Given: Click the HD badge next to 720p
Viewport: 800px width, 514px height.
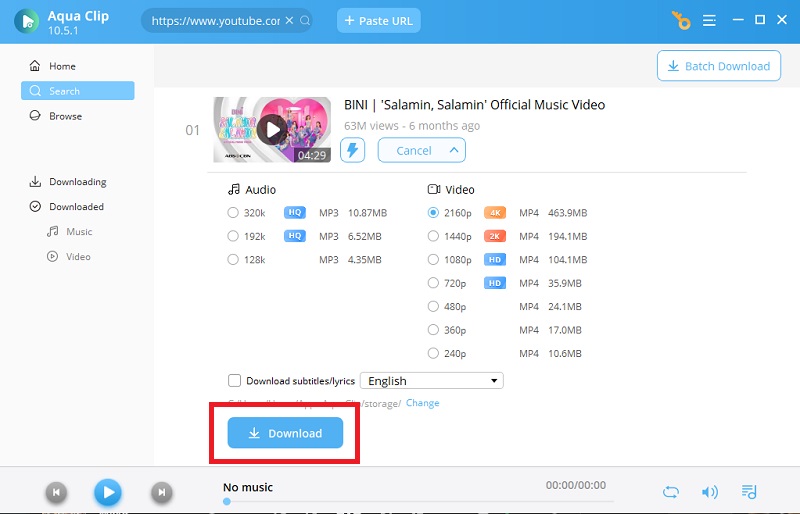Looking at the screenshot, I should (495, 283).
